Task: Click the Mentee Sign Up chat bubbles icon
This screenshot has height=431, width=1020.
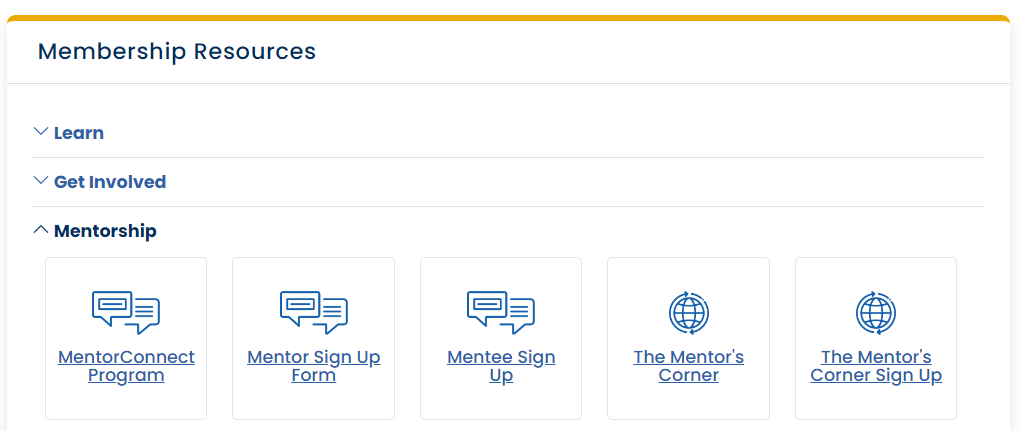Action: [x=501, y=313]
